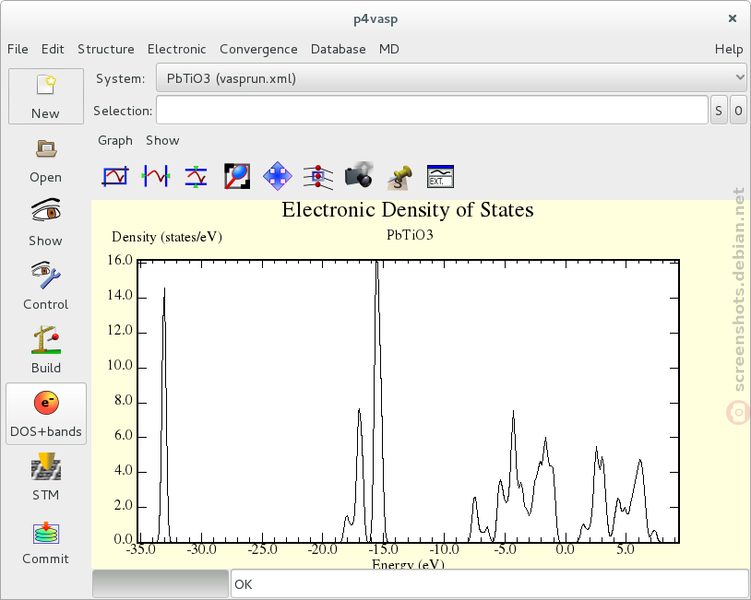Click the 0.0 x-axis tick label
751x600 pixels.
[x=565, y=549]
